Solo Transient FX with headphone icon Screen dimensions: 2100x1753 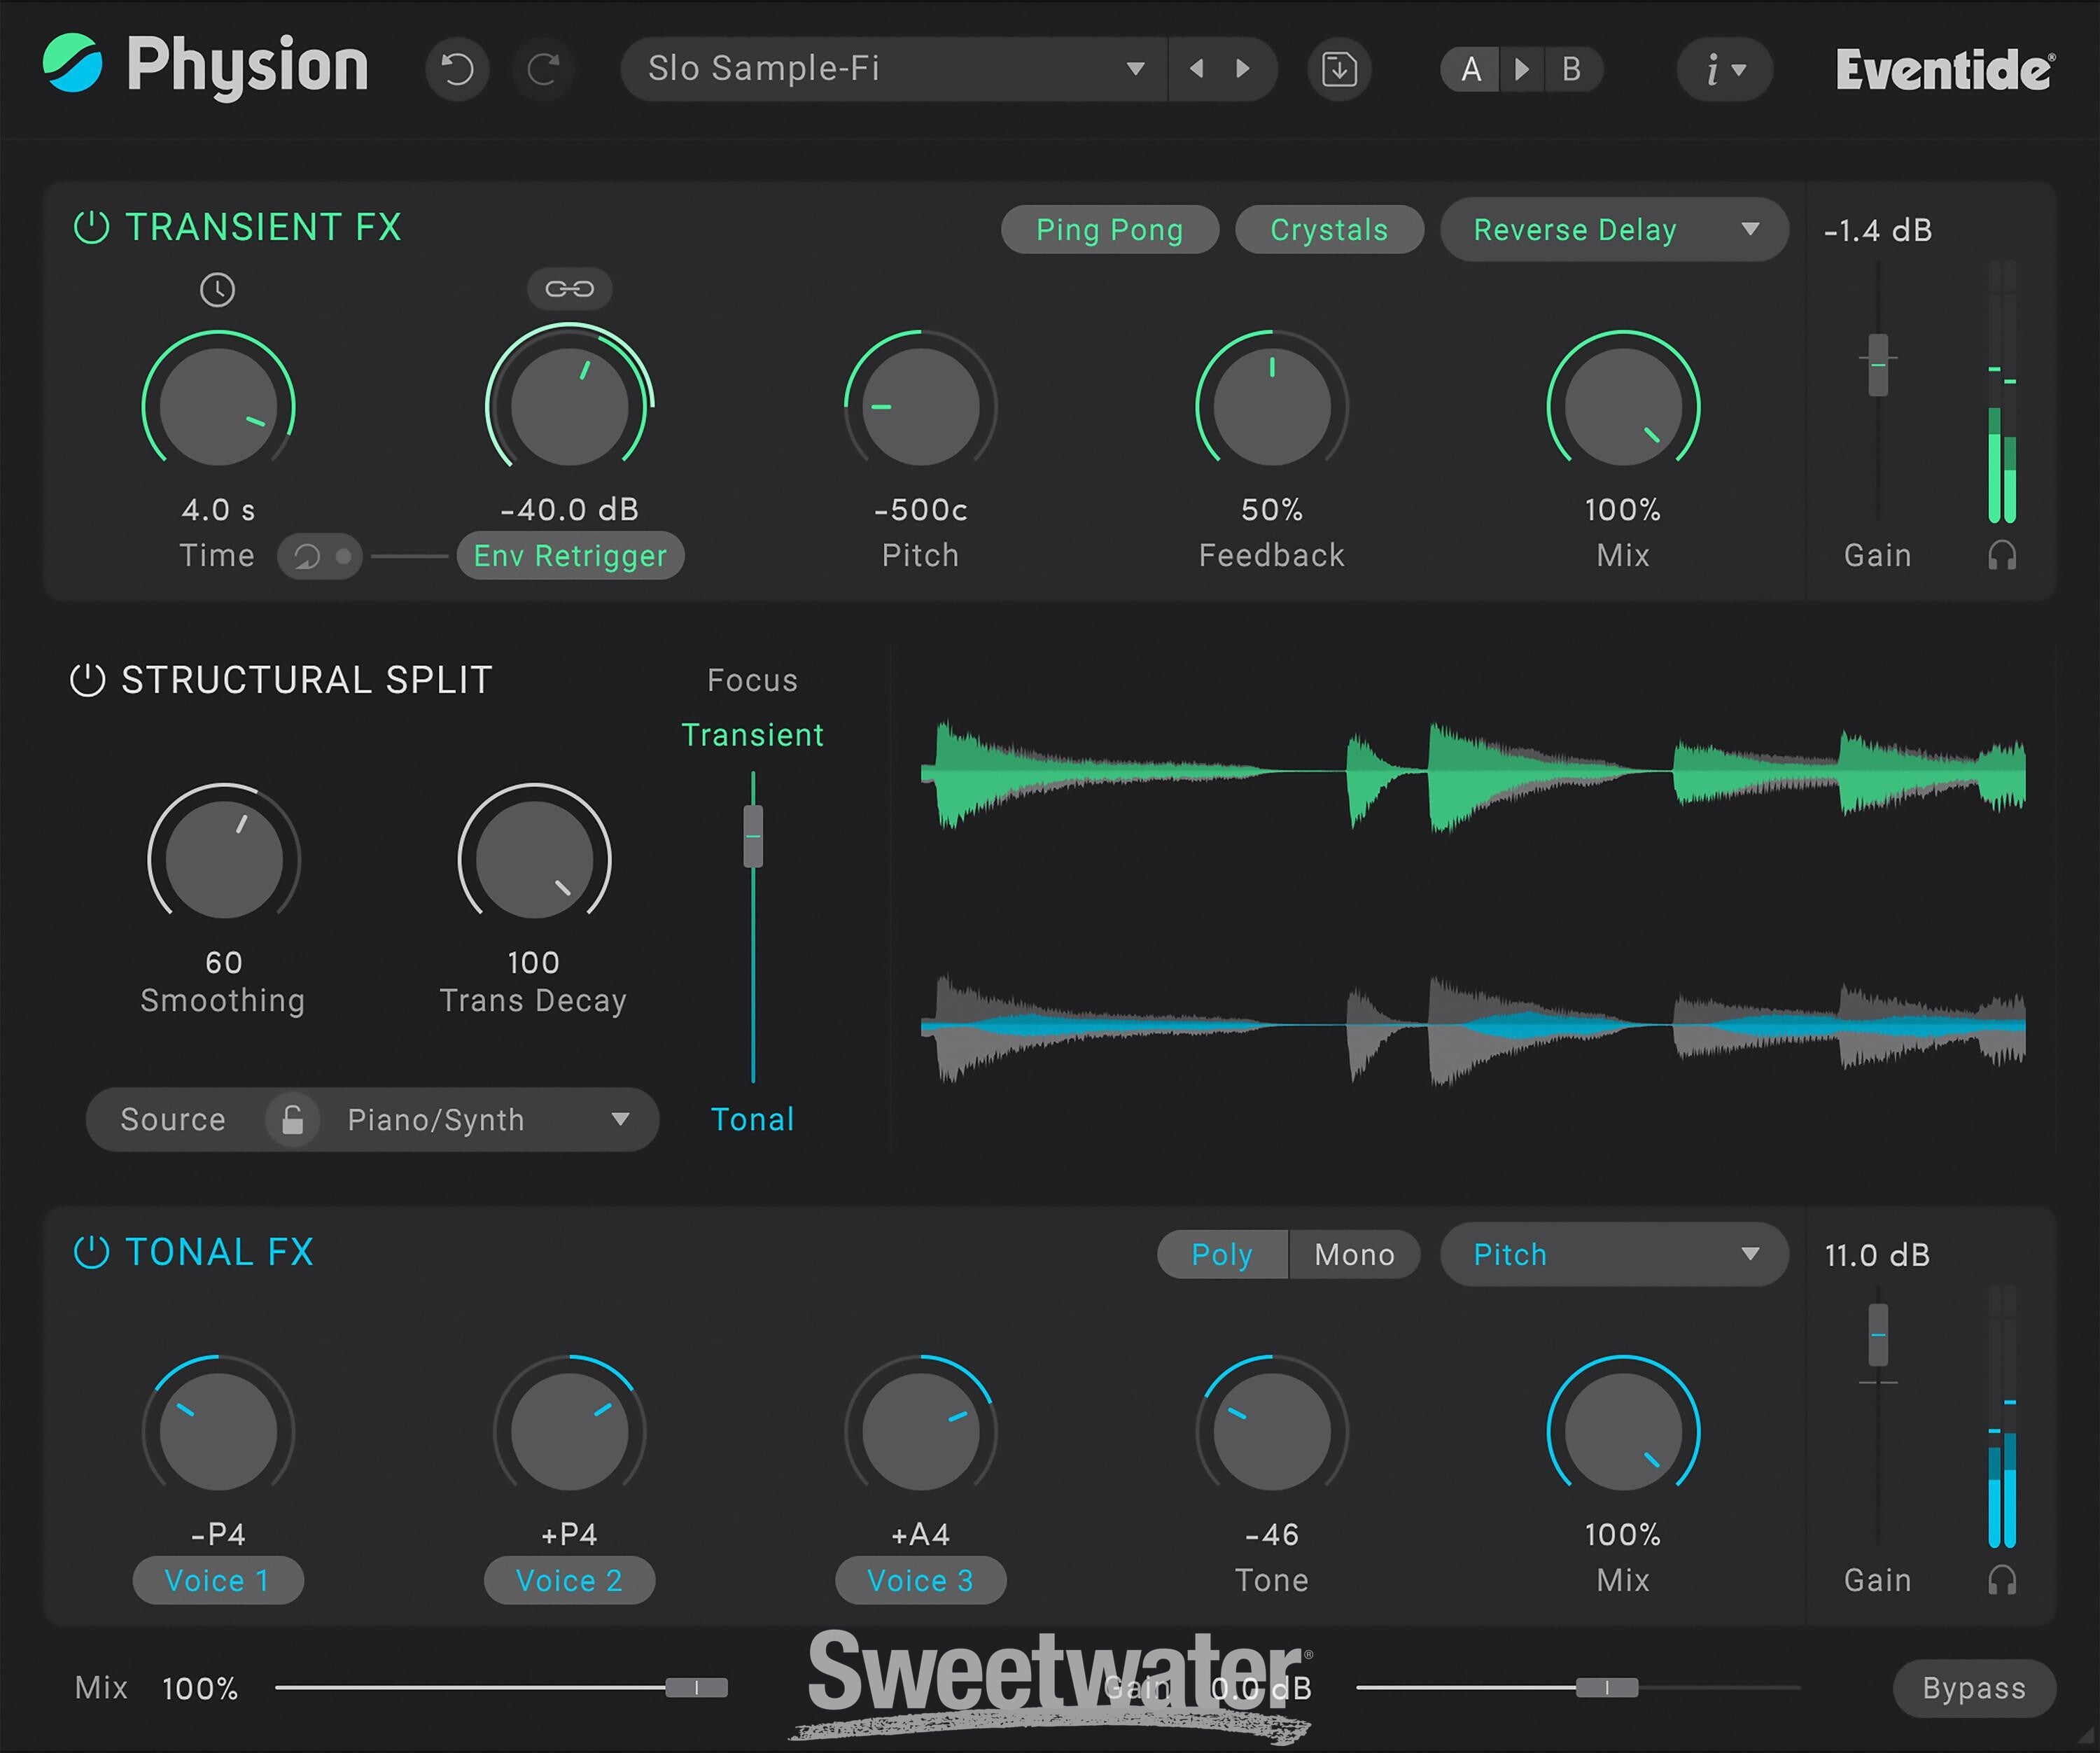[x=2002, y=555]
